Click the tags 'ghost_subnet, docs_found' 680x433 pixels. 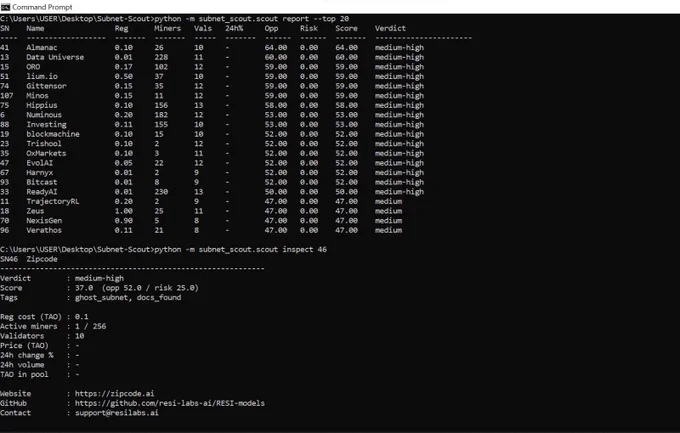pos(128,297)
